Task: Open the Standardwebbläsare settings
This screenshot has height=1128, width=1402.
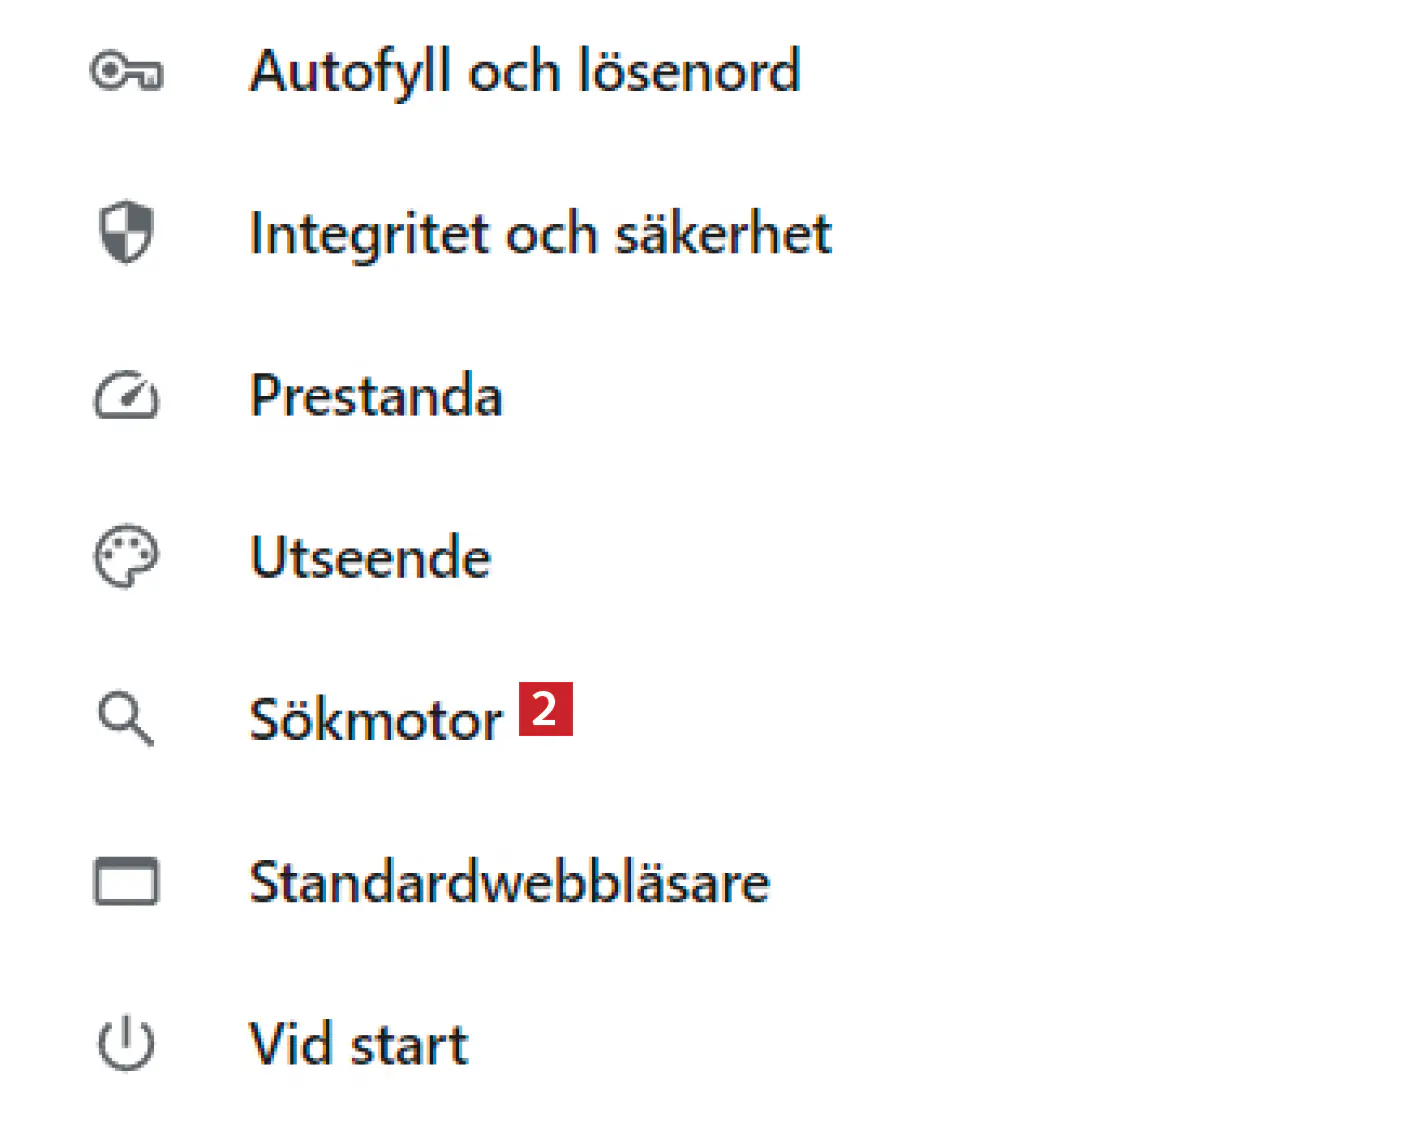Action: [x=509, y=882]
